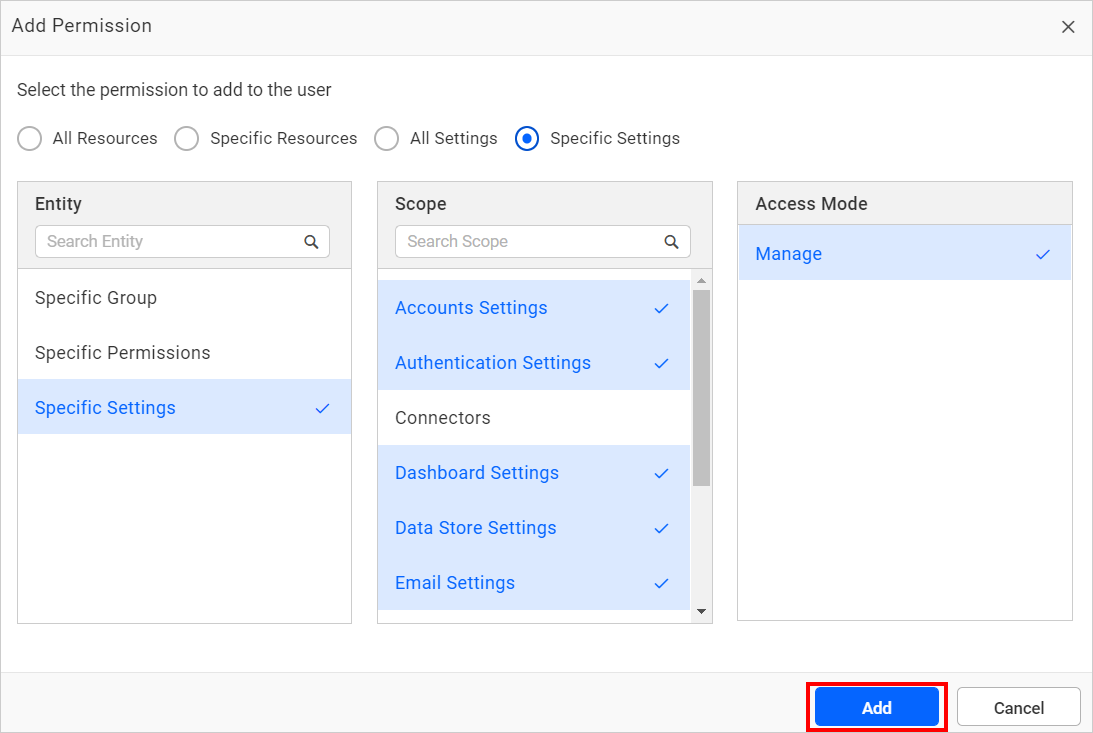The height and width of the screenshot is (733, 1093).
Task: Select the All Settings radio button
Action: [387, 138]
